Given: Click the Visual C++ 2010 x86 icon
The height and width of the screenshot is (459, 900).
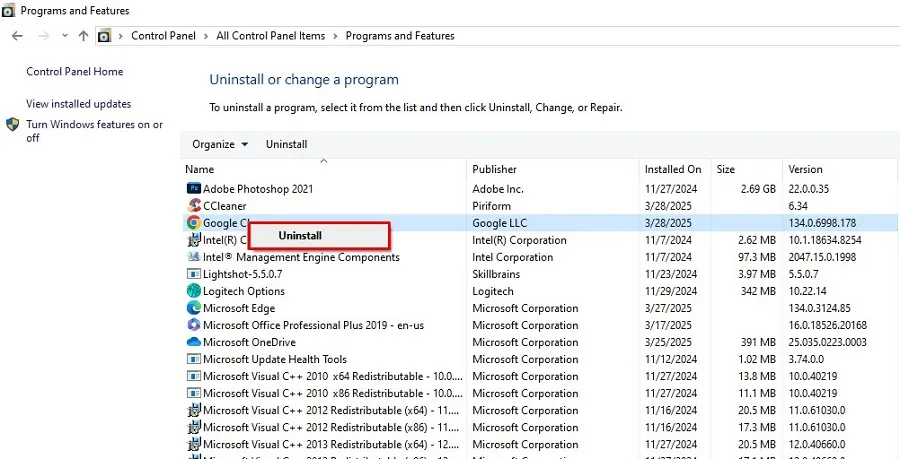Looking at the screenshot, I should (194, 394).
